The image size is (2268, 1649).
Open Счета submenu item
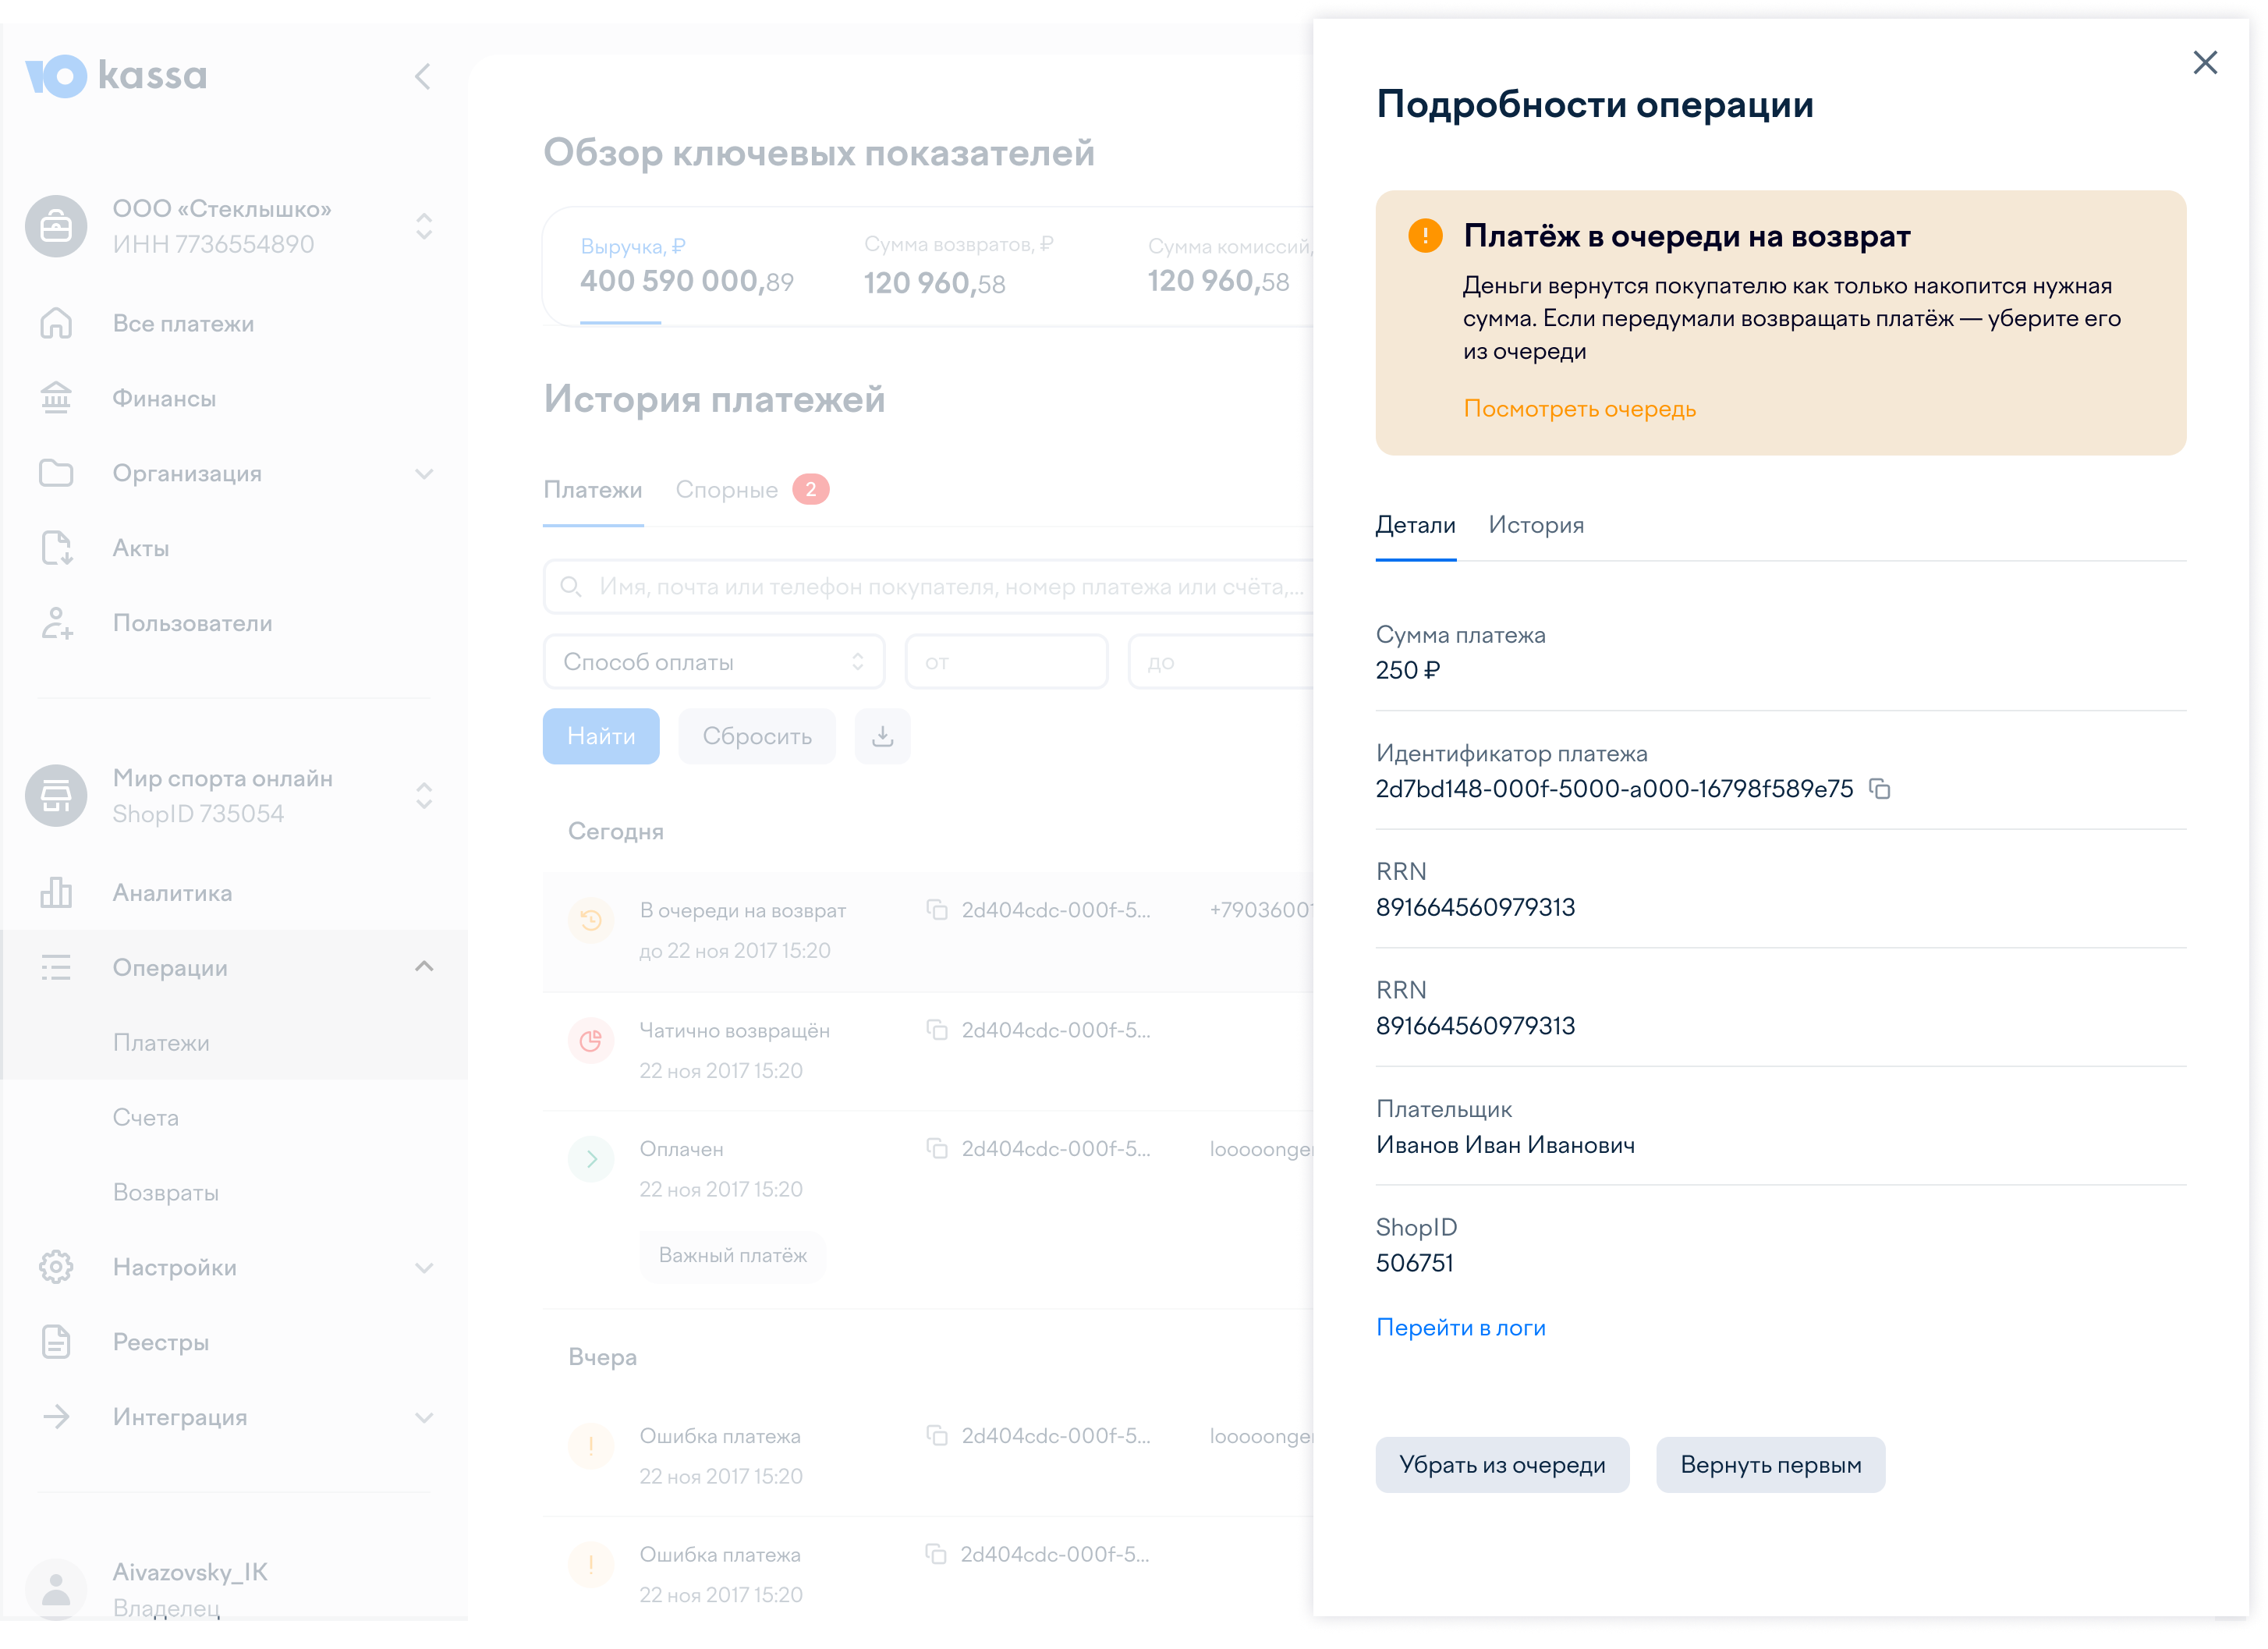(146, 1118)
